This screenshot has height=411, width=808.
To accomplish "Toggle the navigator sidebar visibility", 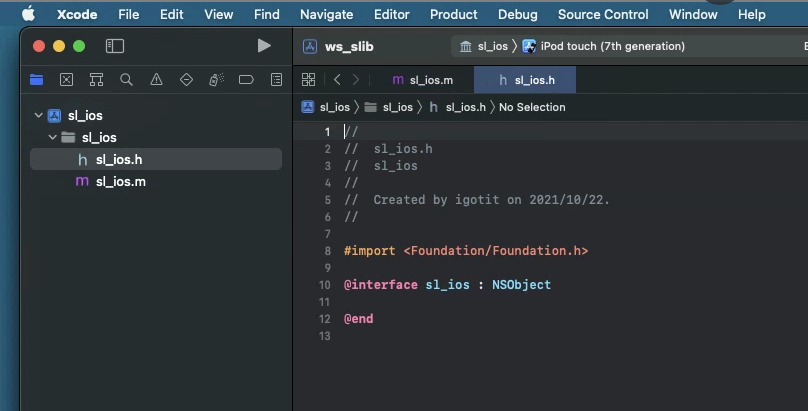I will [x=115, y=46].
